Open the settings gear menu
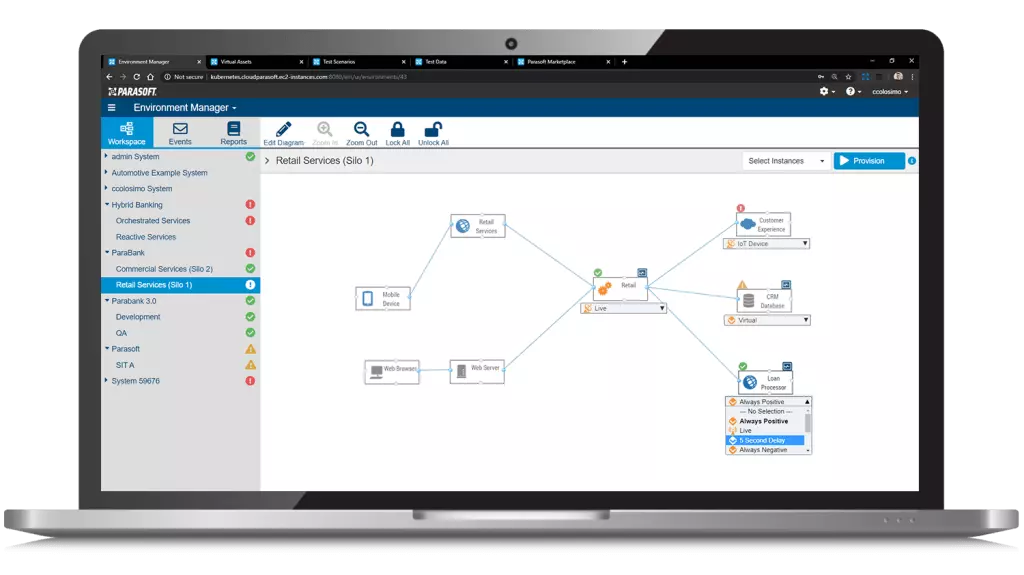 tap(826, 91)
